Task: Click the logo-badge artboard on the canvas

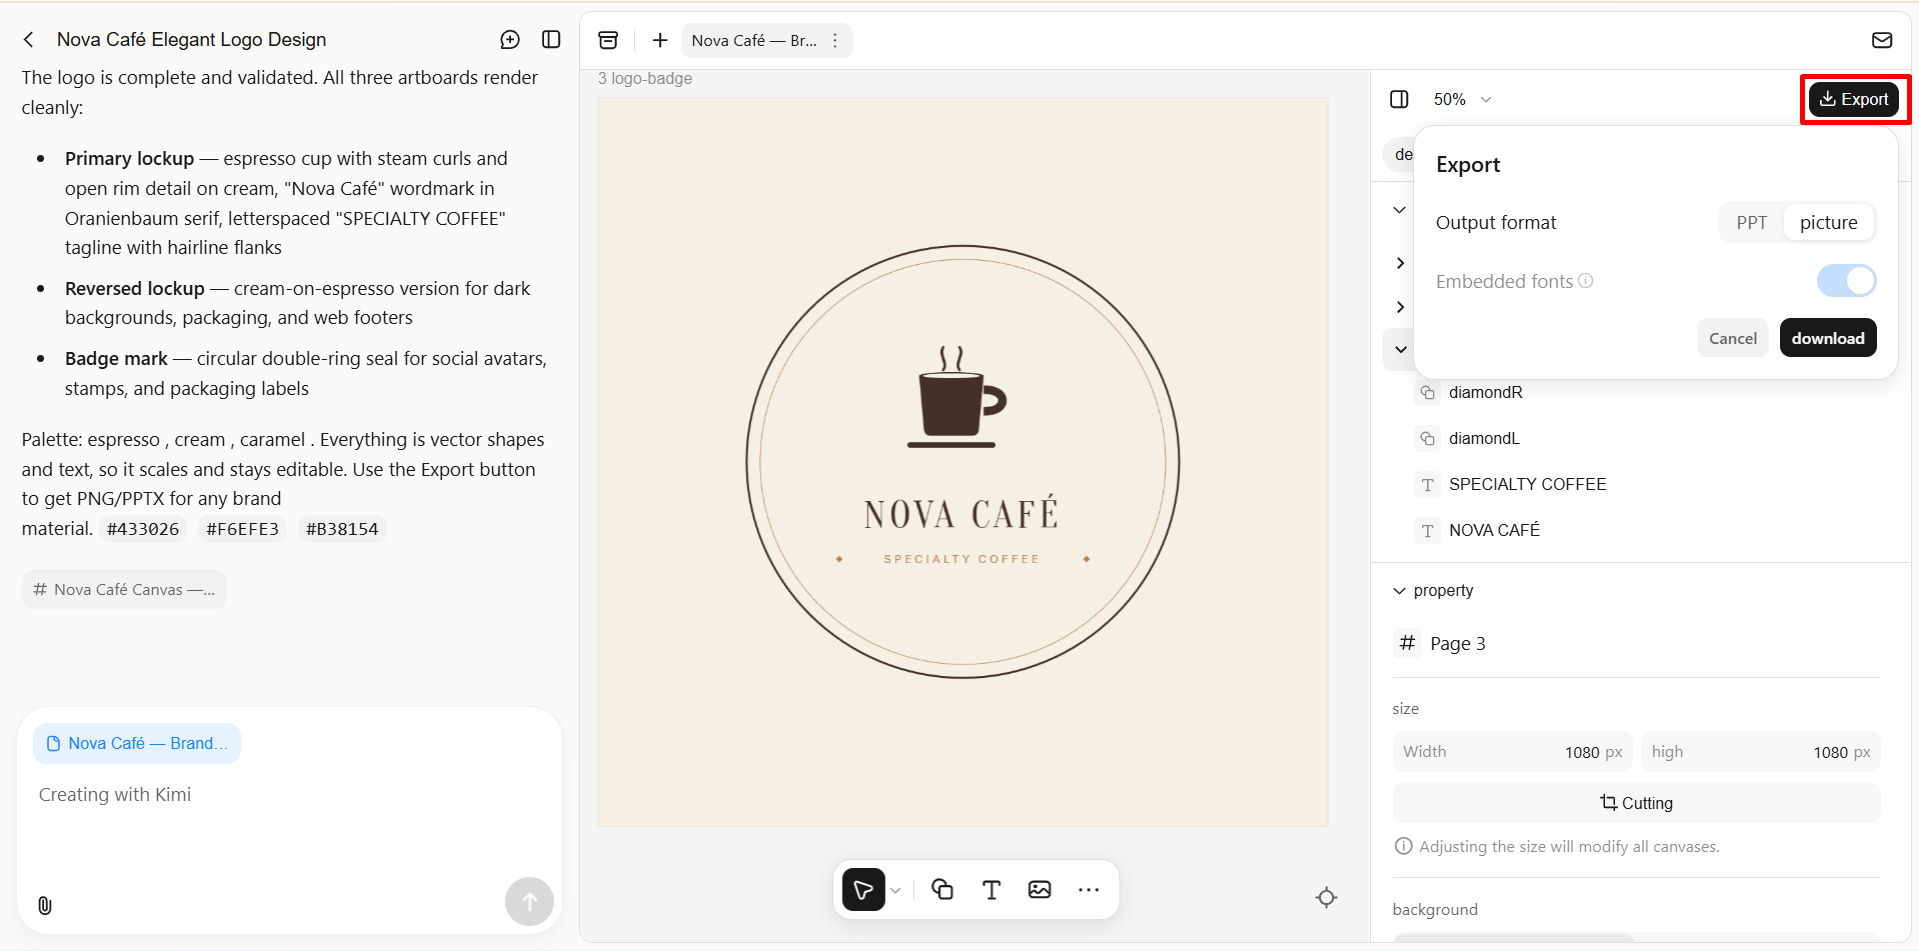Action: pyautogui.click(x=963, y=462)
